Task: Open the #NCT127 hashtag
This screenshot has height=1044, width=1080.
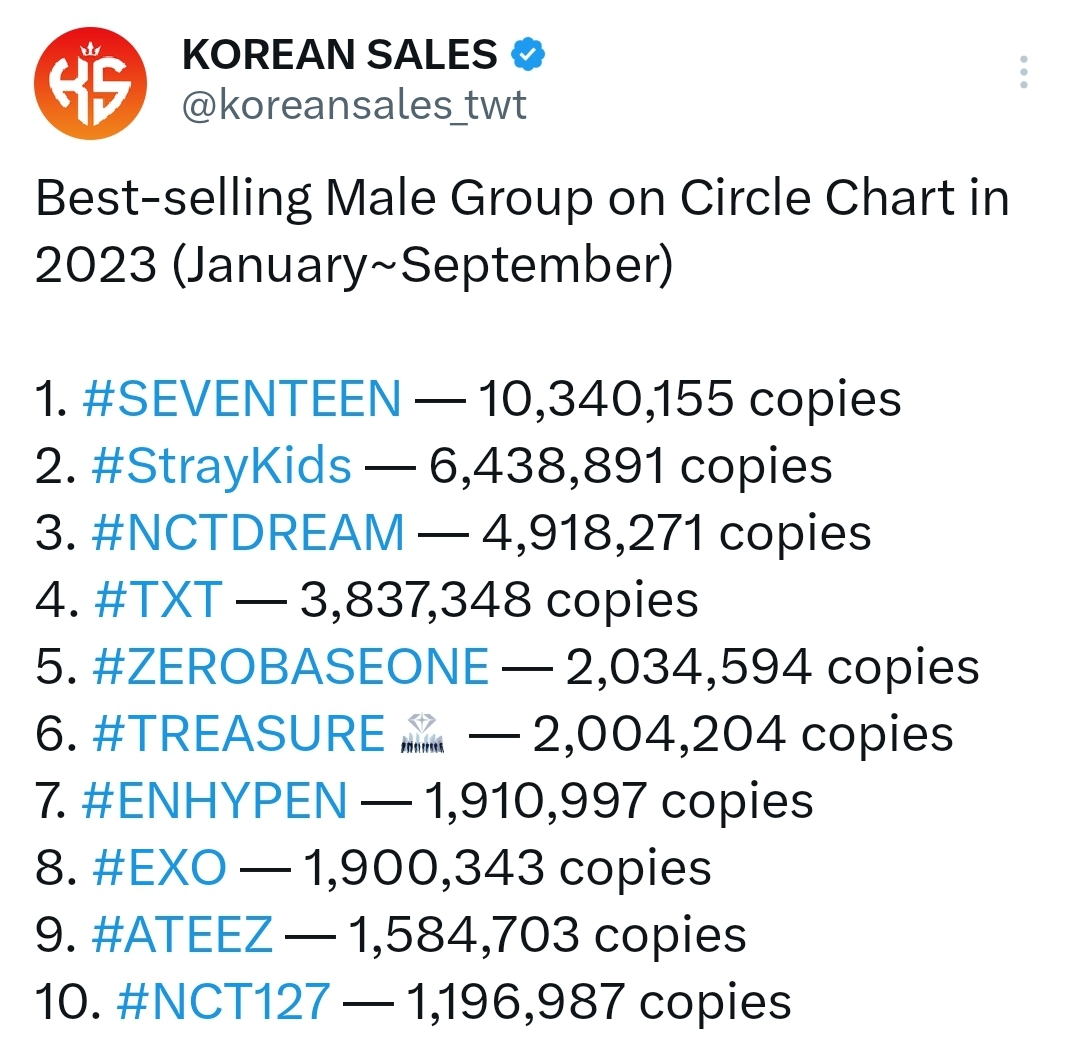Action: click(223, 1001)
